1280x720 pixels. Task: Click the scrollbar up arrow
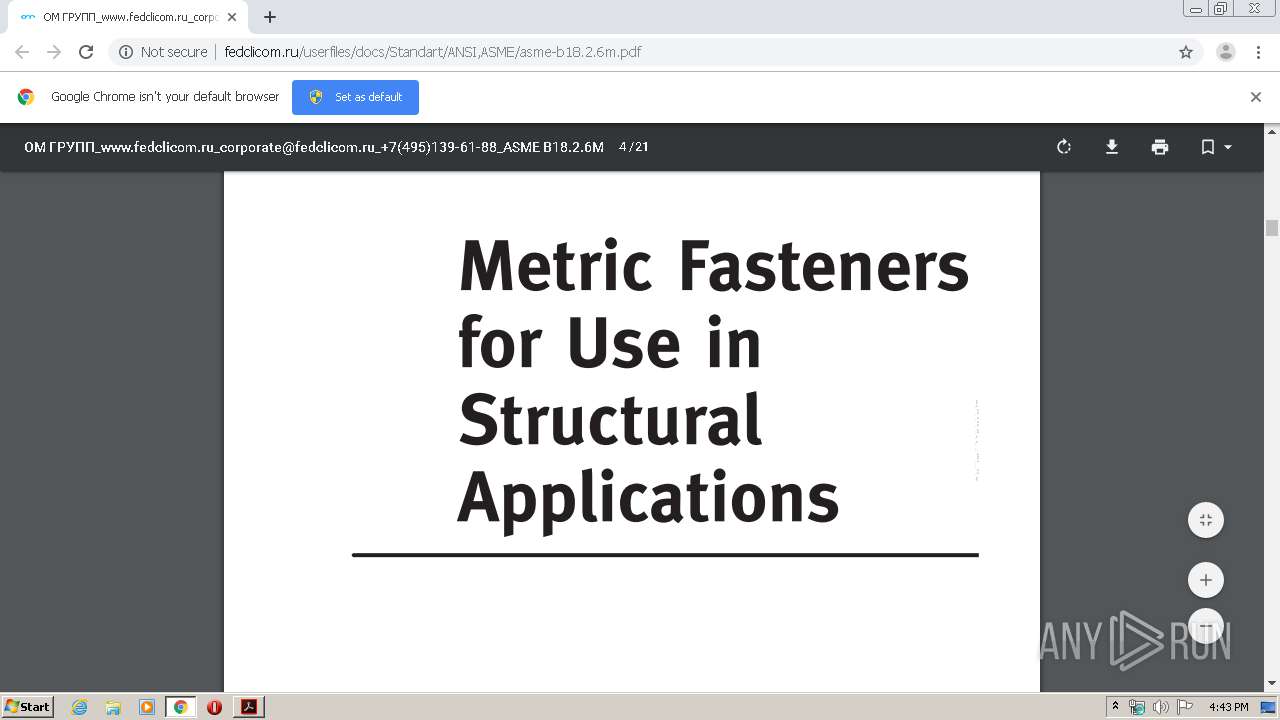[1272, 131]
